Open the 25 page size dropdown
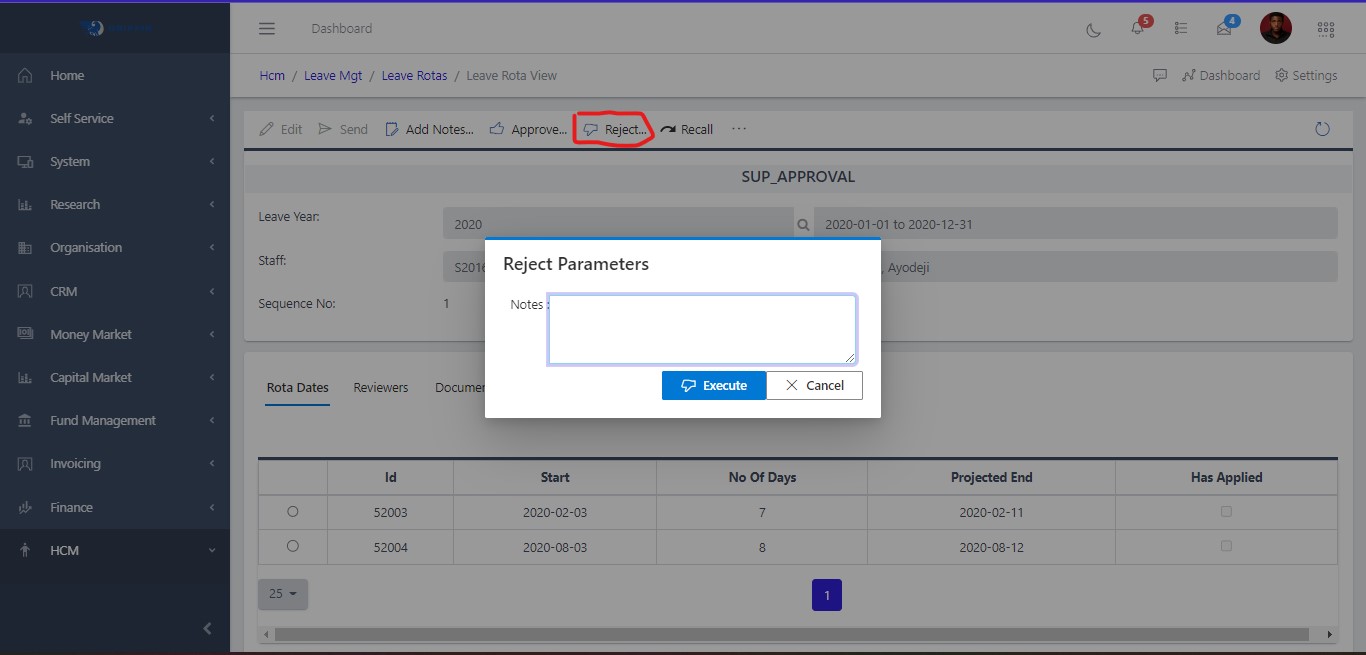The image size is (1366, 655). click(283, 594)
